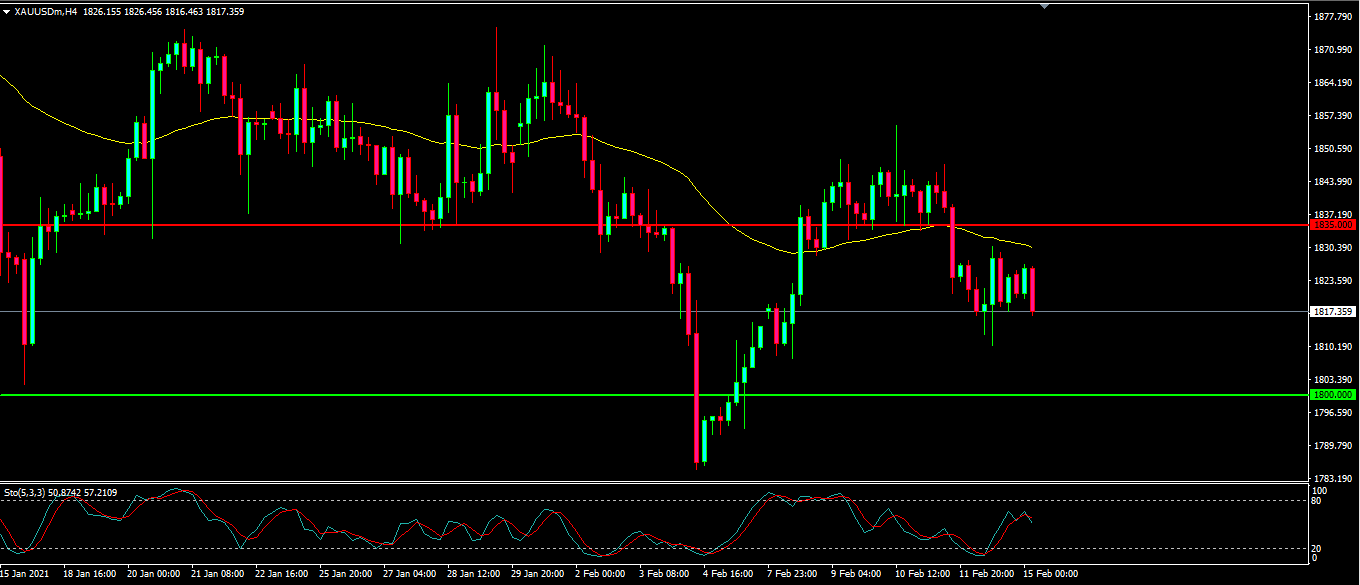Click the red 1835.000 price label

1333,225
